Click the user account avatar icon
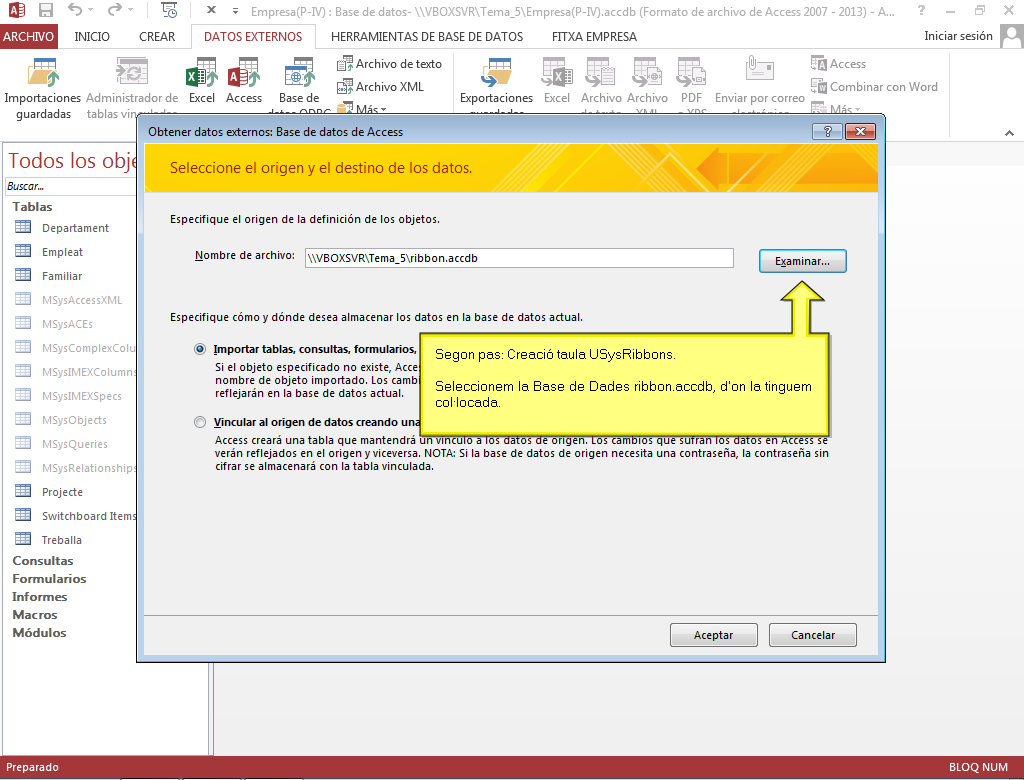The image size is (1024, 780). coord(1012,37)
